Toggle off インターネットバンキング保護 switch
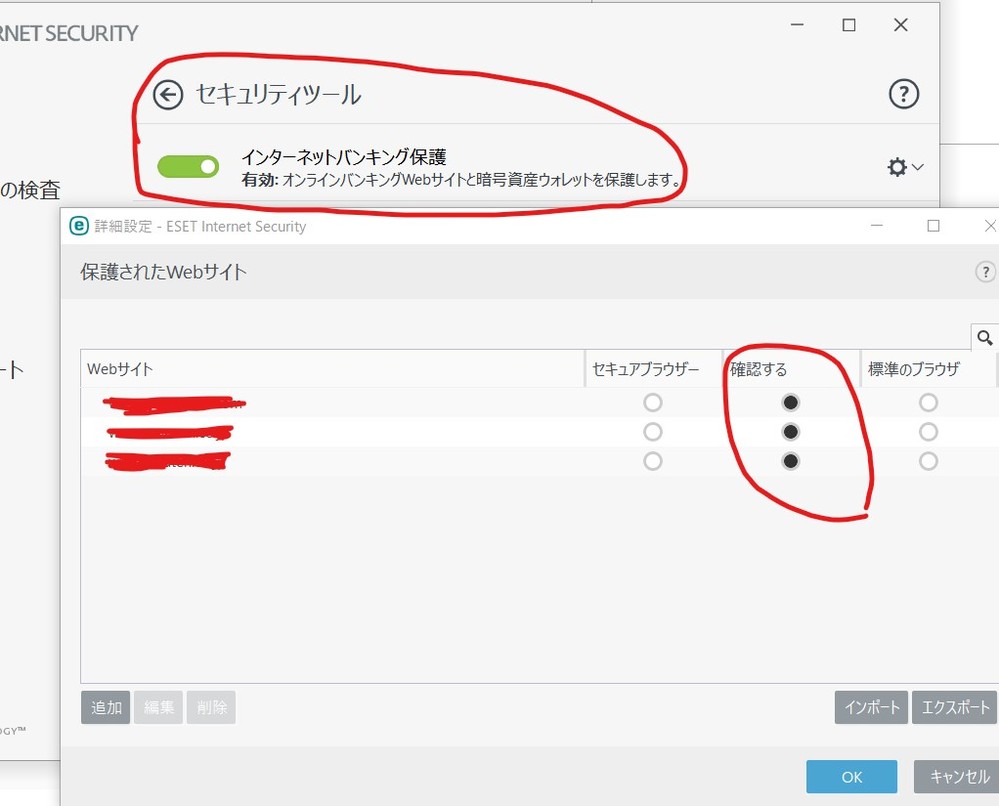The image size is (999, 806). (188, 167)
